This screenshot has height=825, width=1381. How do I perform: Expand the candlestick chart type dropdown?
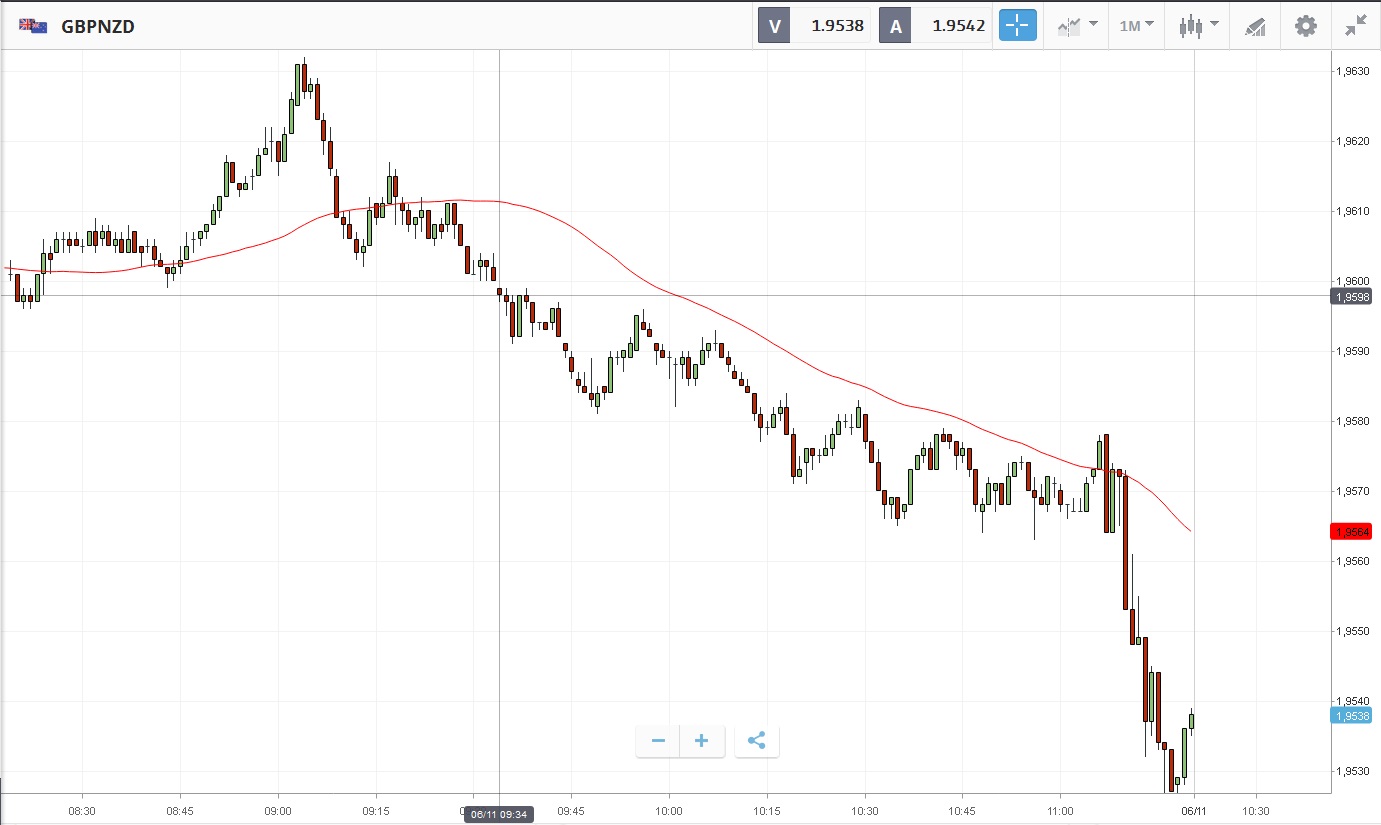(x=1199, y=26)
